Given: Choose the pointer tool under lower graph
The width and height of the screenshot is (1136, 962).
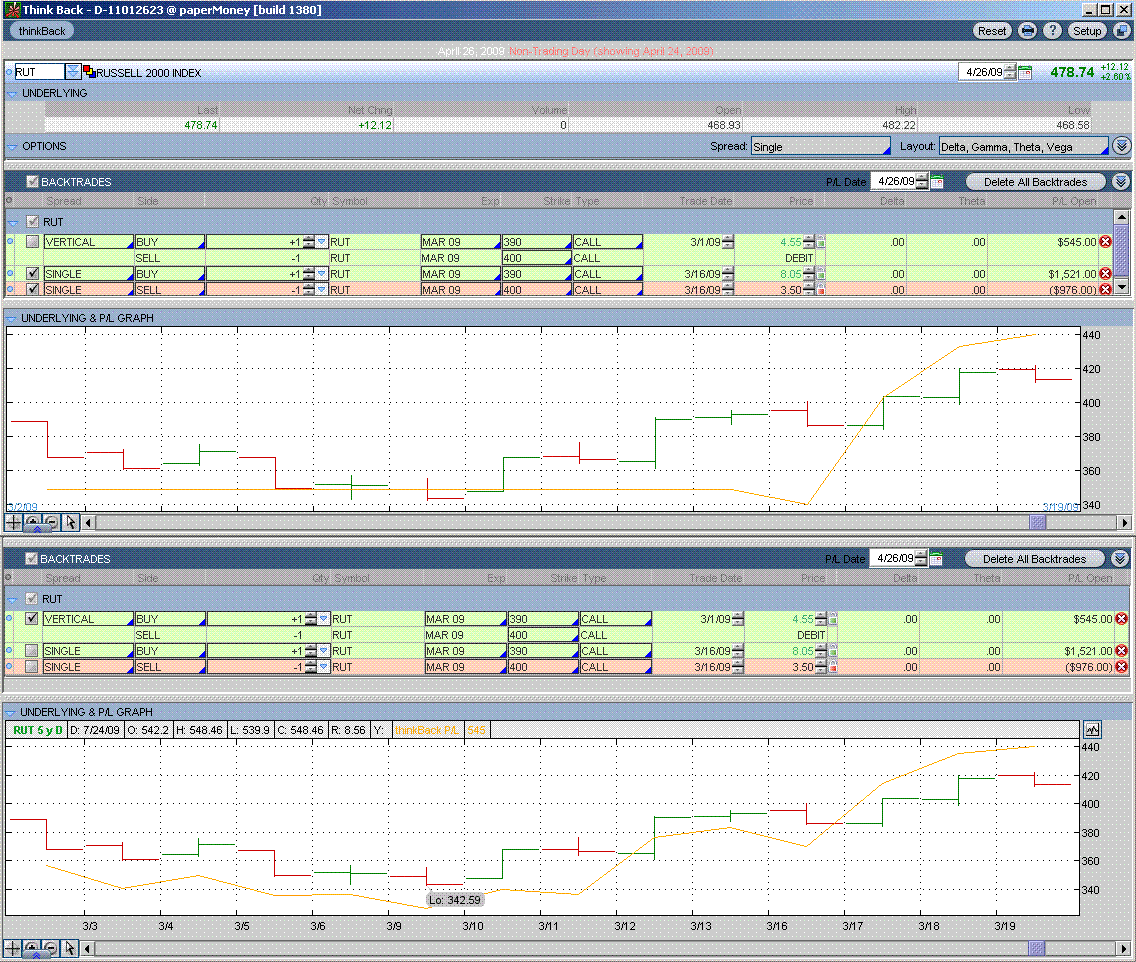Looking at the screenshot, I should [70, 947].
